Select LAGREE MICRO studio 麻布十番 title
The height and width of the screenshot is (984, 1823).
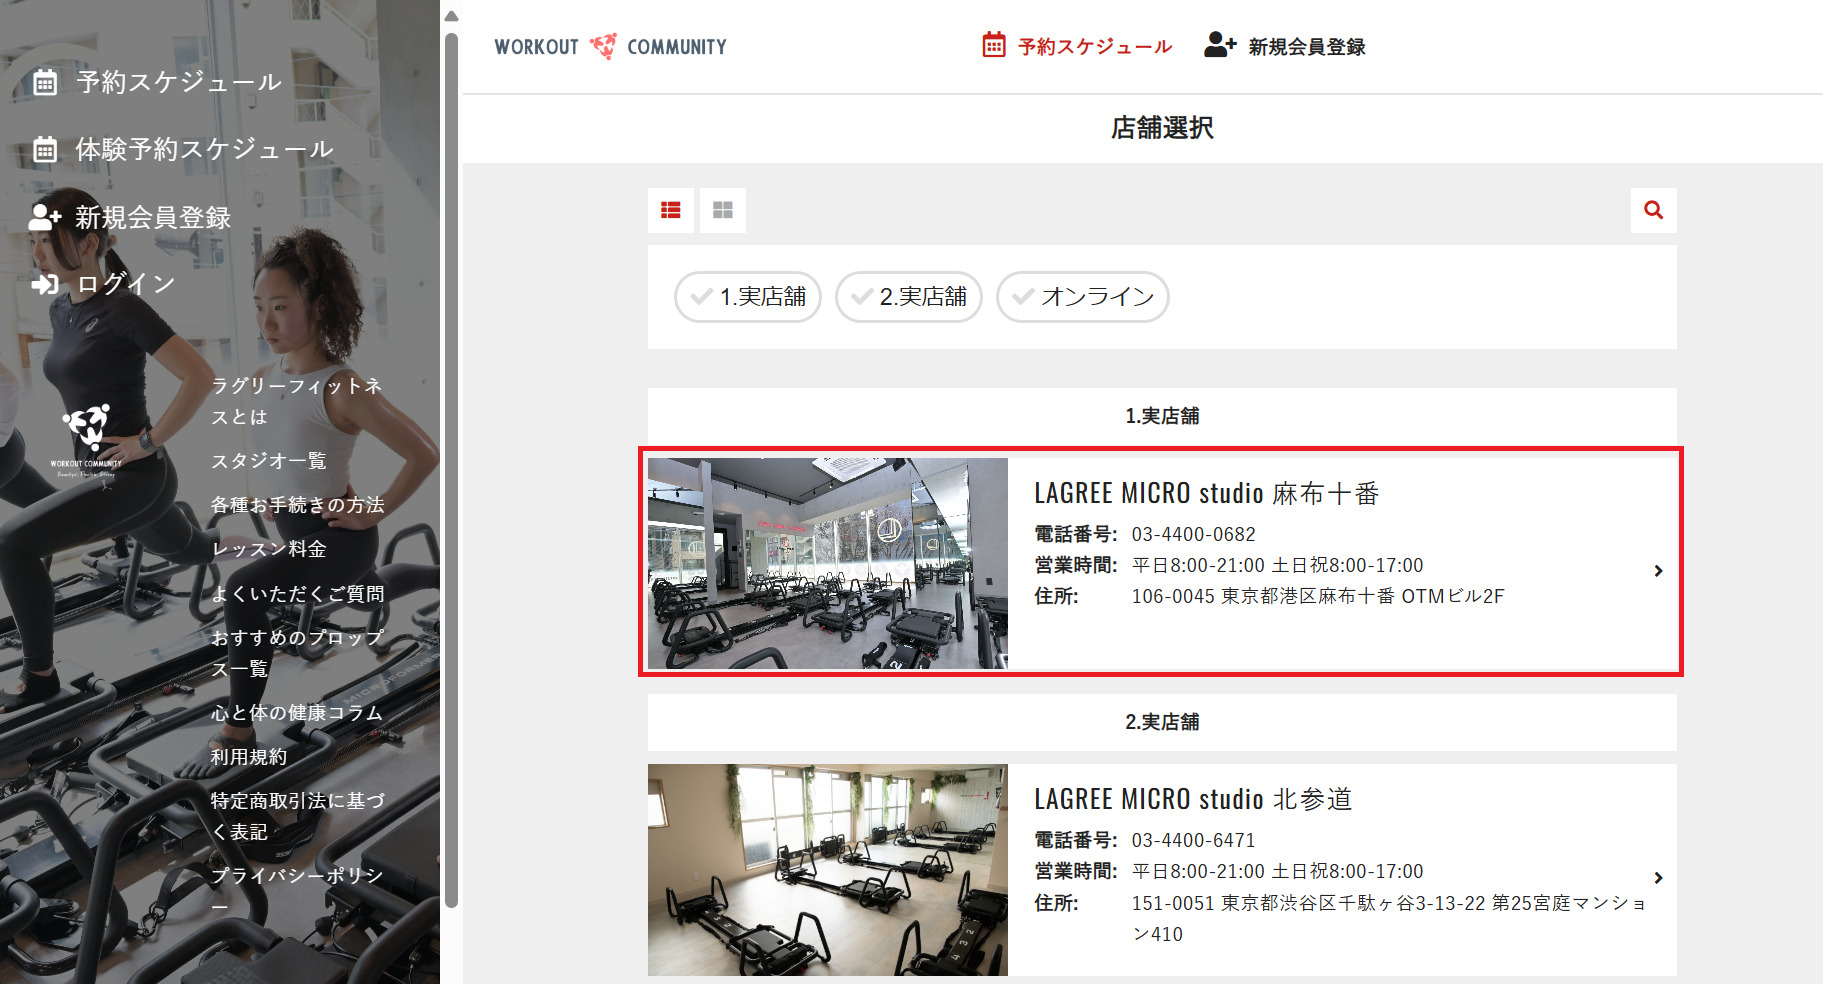tap(1207, 494)
